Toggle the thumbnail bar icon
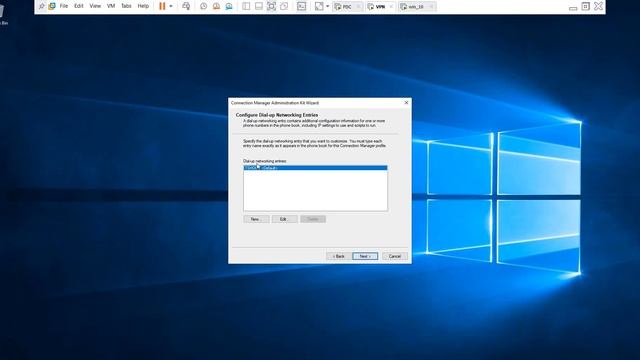 click(x=259, y=6)
